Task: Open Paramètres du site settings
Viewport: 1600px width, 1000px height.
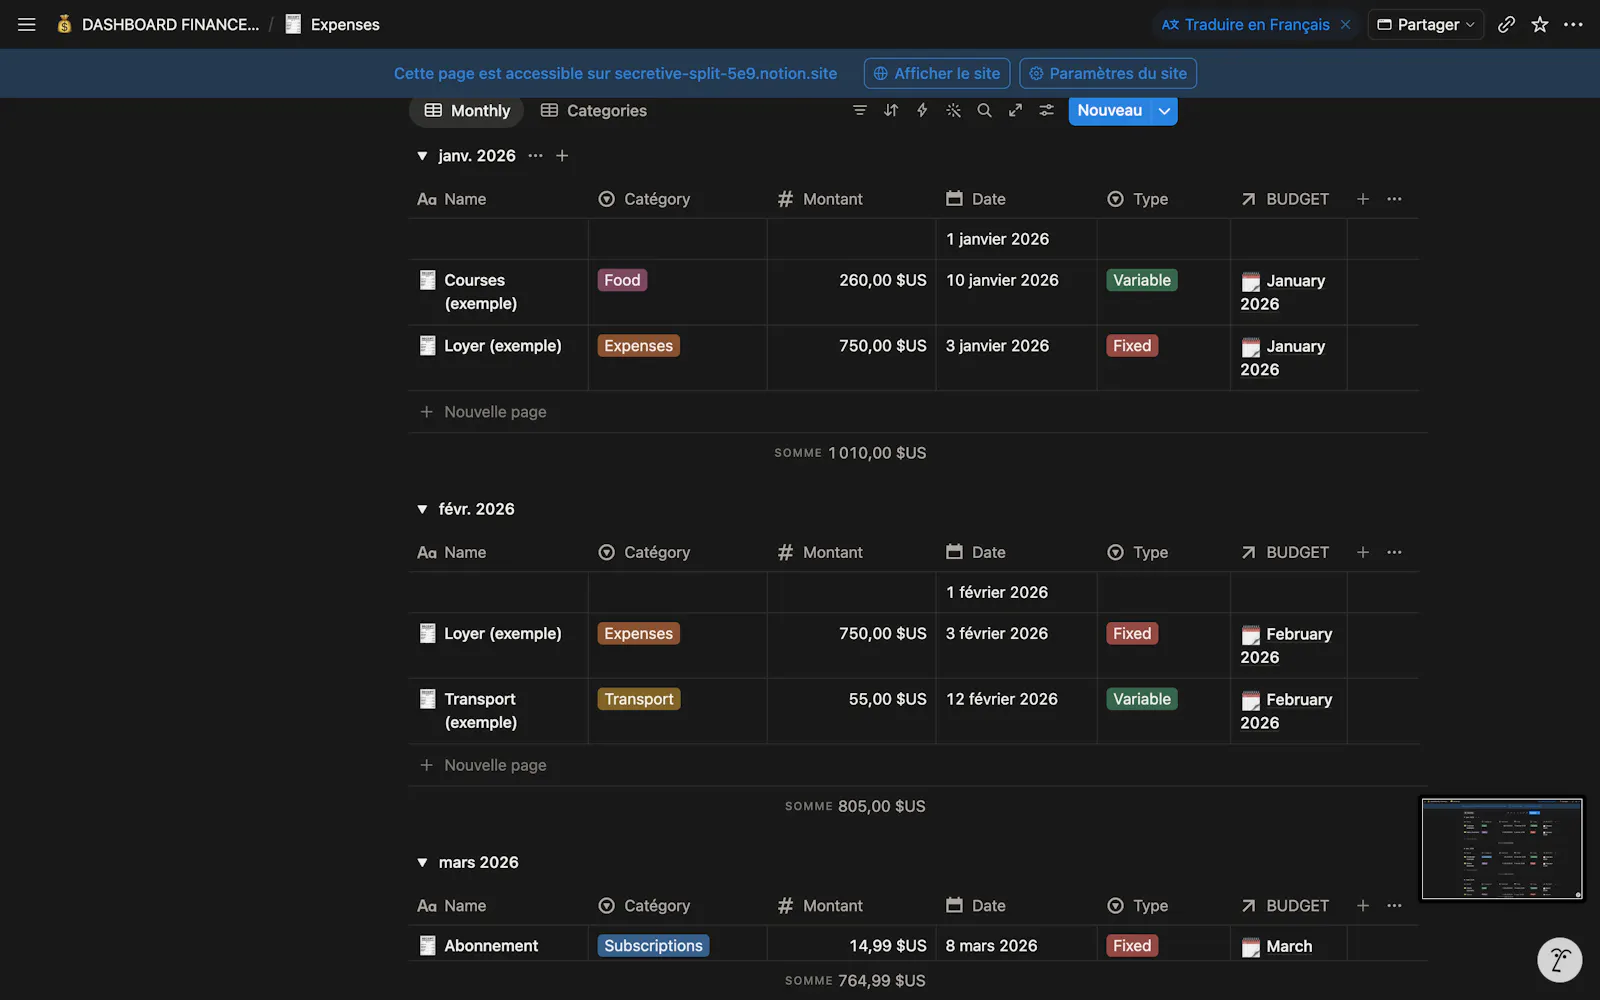Action: tap(1108, 73)
